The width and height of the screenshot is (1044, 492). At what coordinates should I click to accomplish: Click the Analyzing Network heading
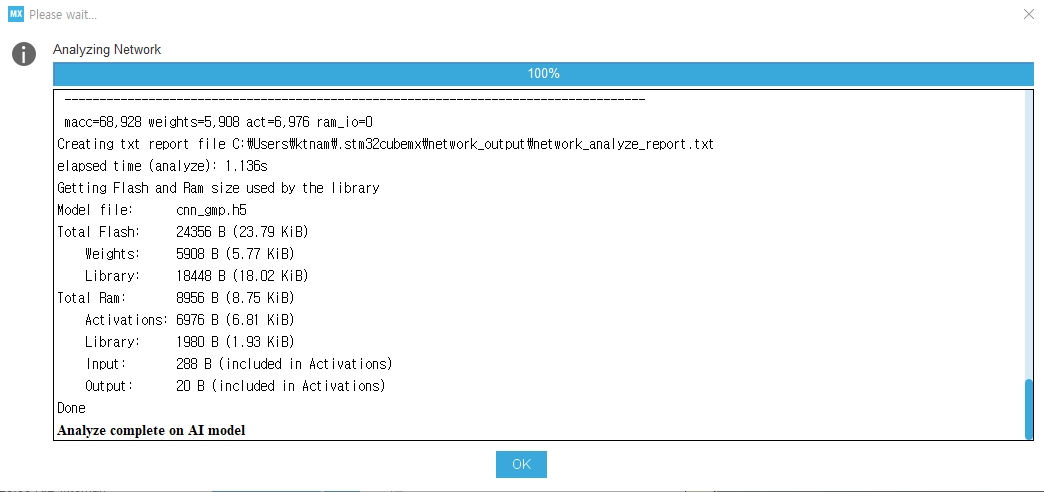pos(107,49)
